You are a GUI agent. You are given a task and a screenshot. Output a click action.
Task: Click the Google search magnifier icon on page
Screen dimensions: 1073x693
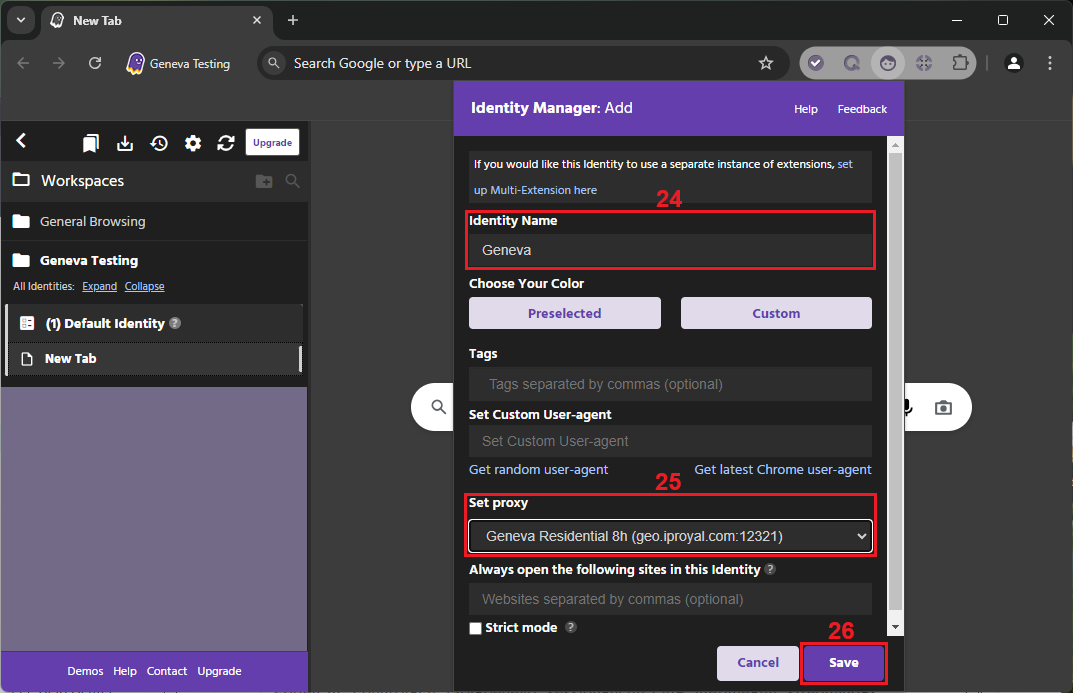click(x=439, y=407)
